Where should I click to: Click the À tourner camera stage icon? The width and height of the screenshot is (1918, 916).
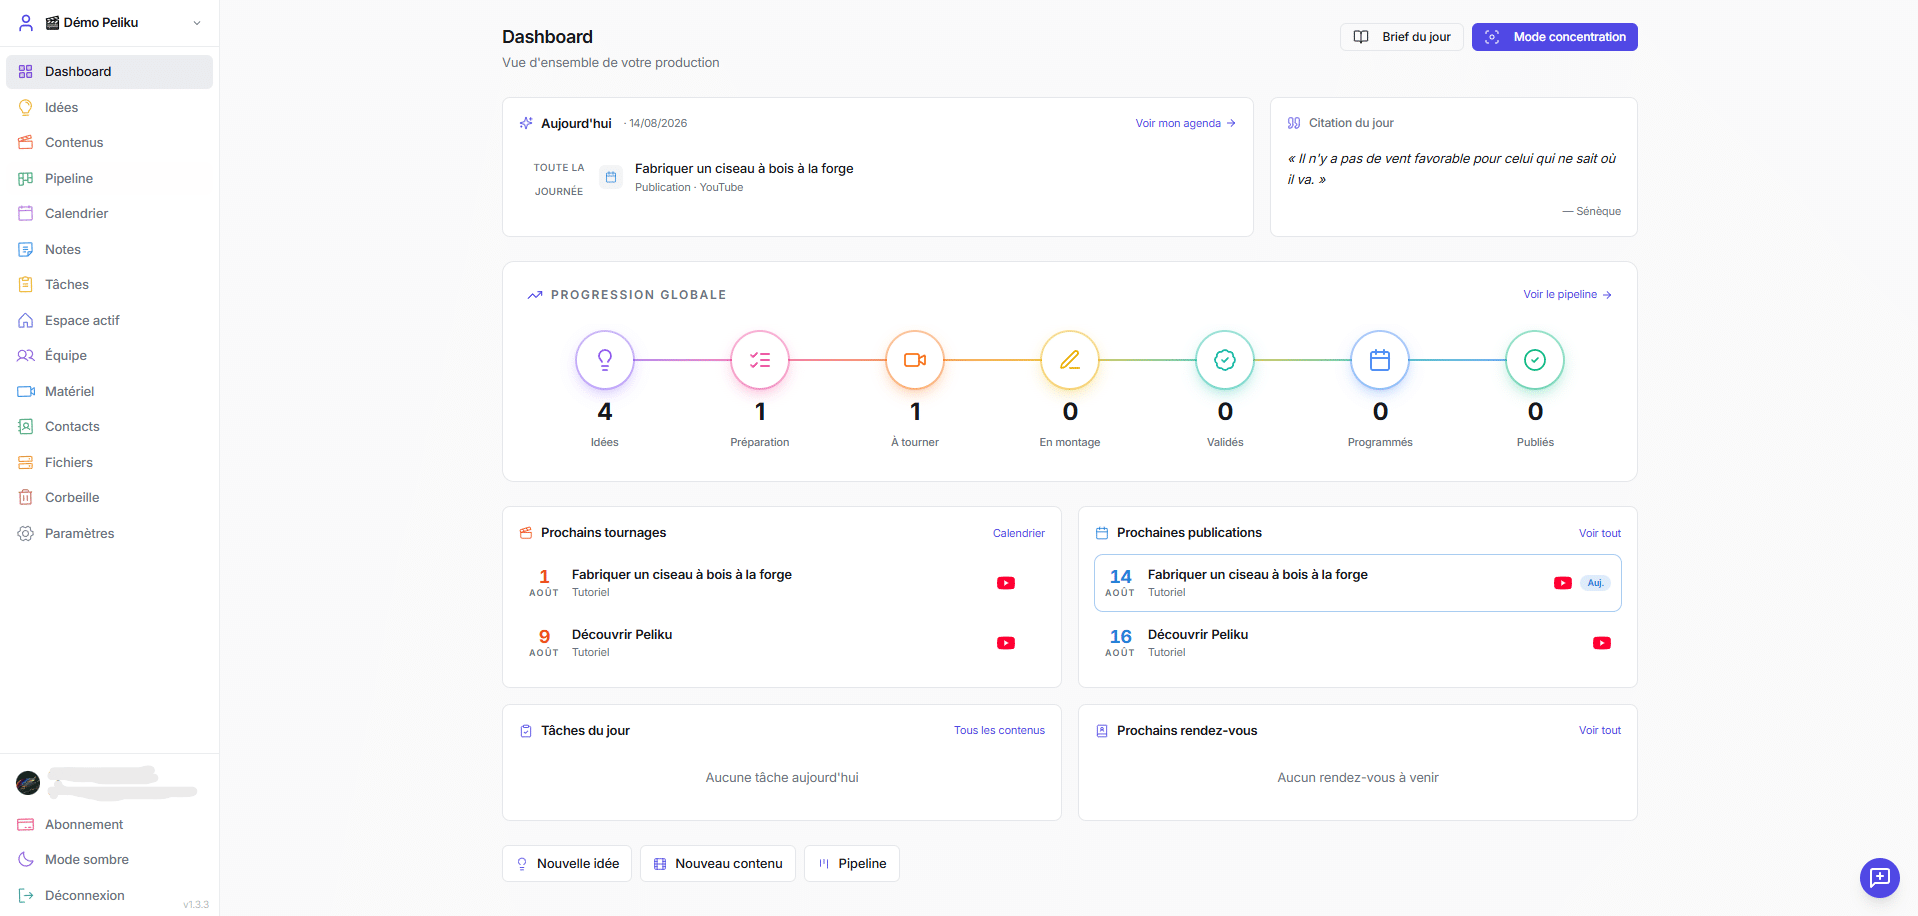click(915, 360)
